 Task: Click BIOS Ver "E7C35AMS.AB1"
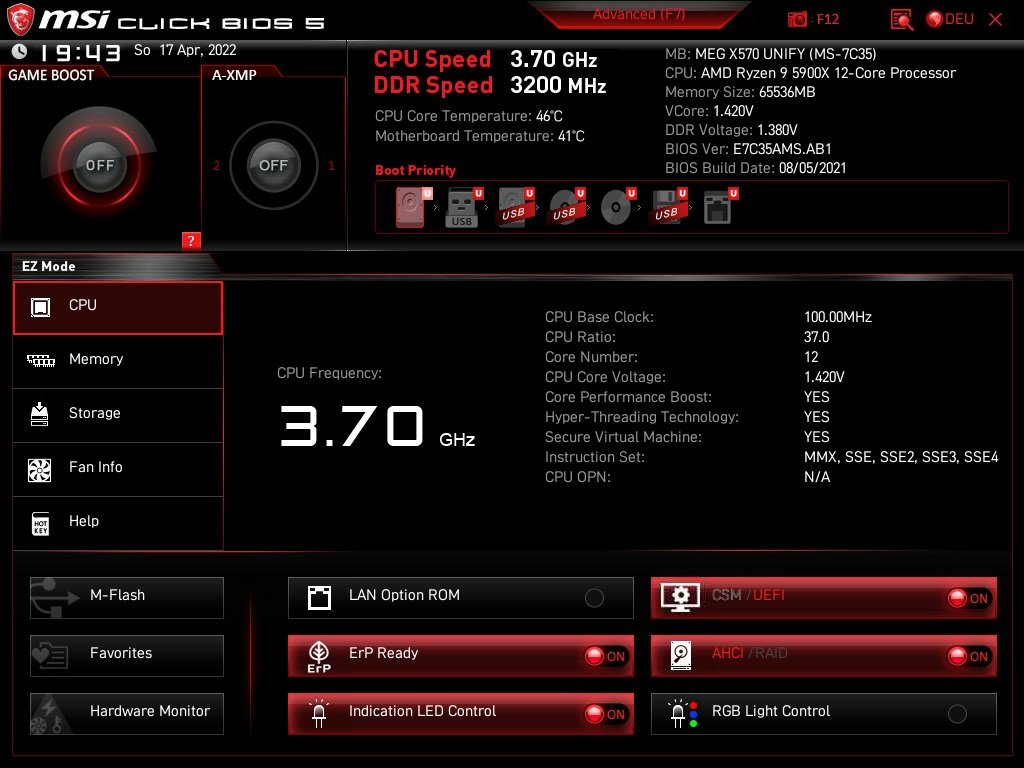point(782,149)
